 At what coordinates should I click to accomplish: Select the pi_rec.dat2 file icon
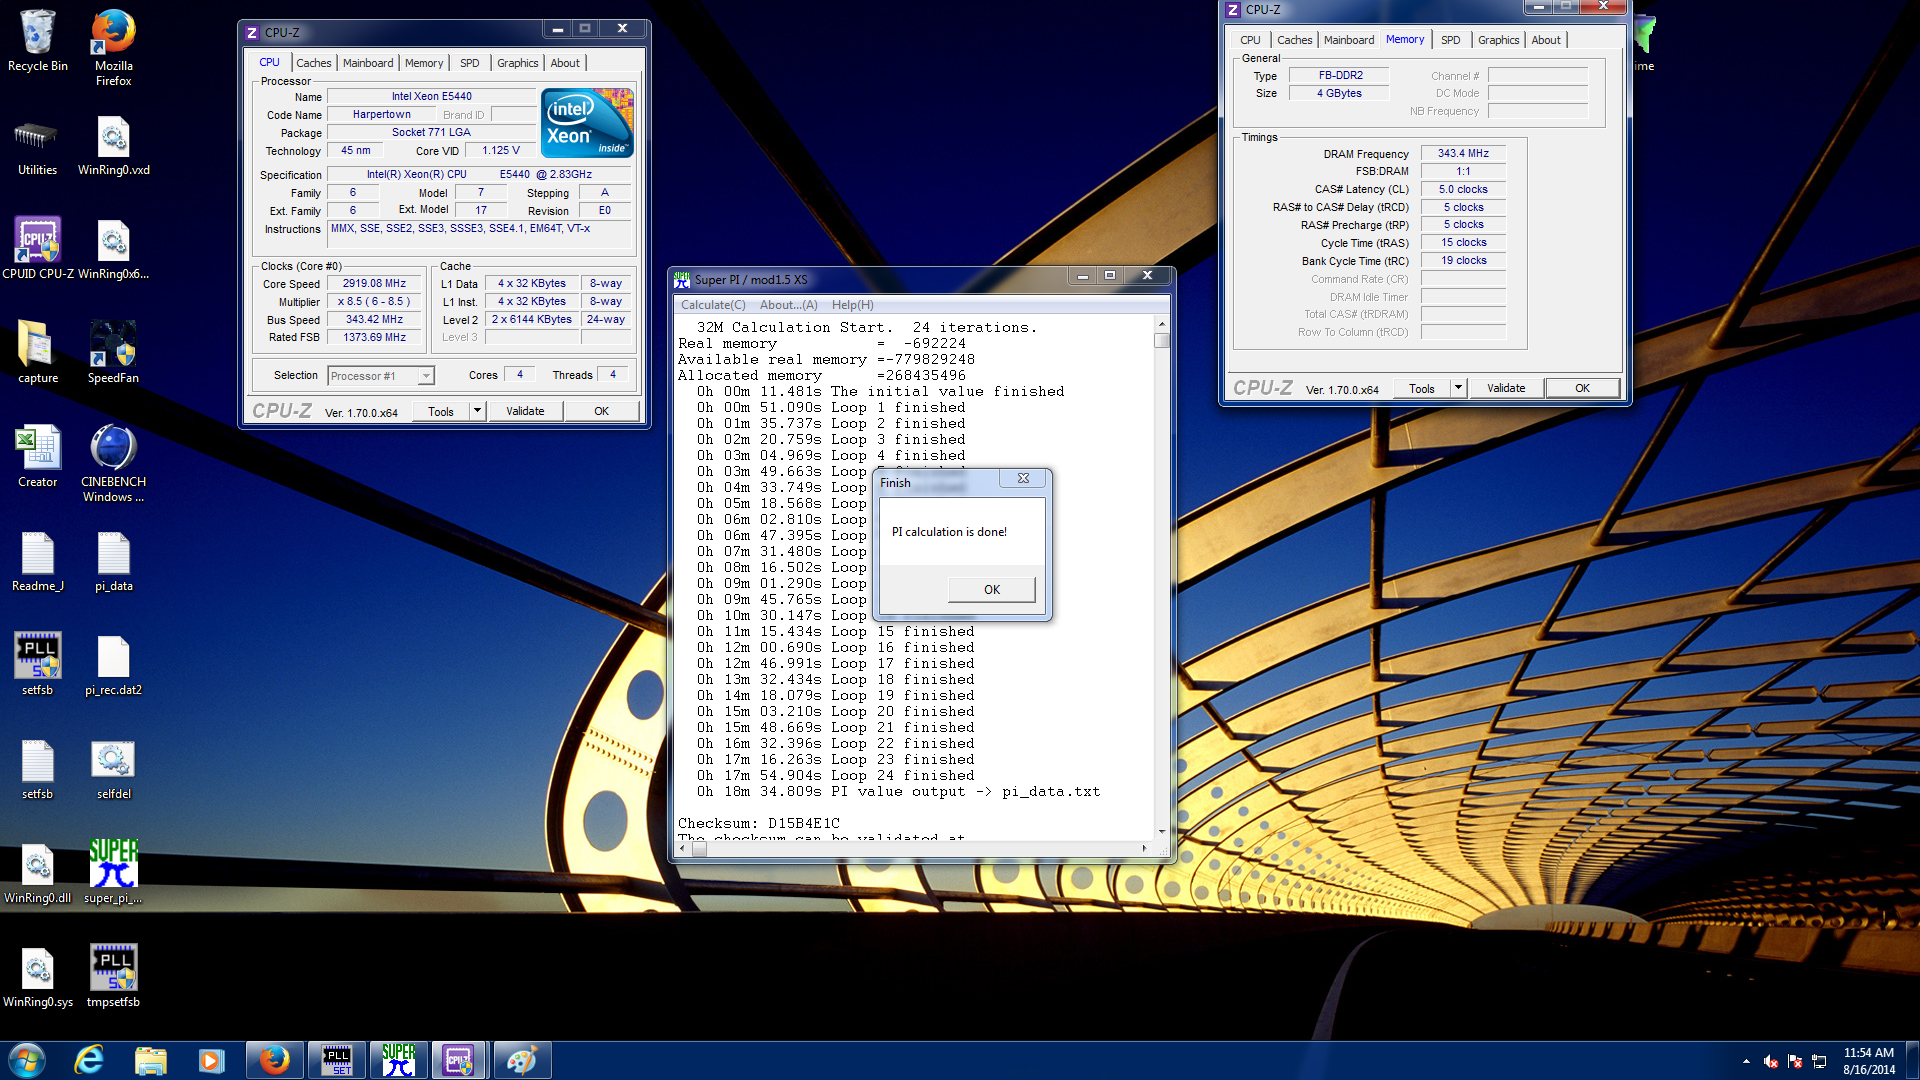coord(113,665)
